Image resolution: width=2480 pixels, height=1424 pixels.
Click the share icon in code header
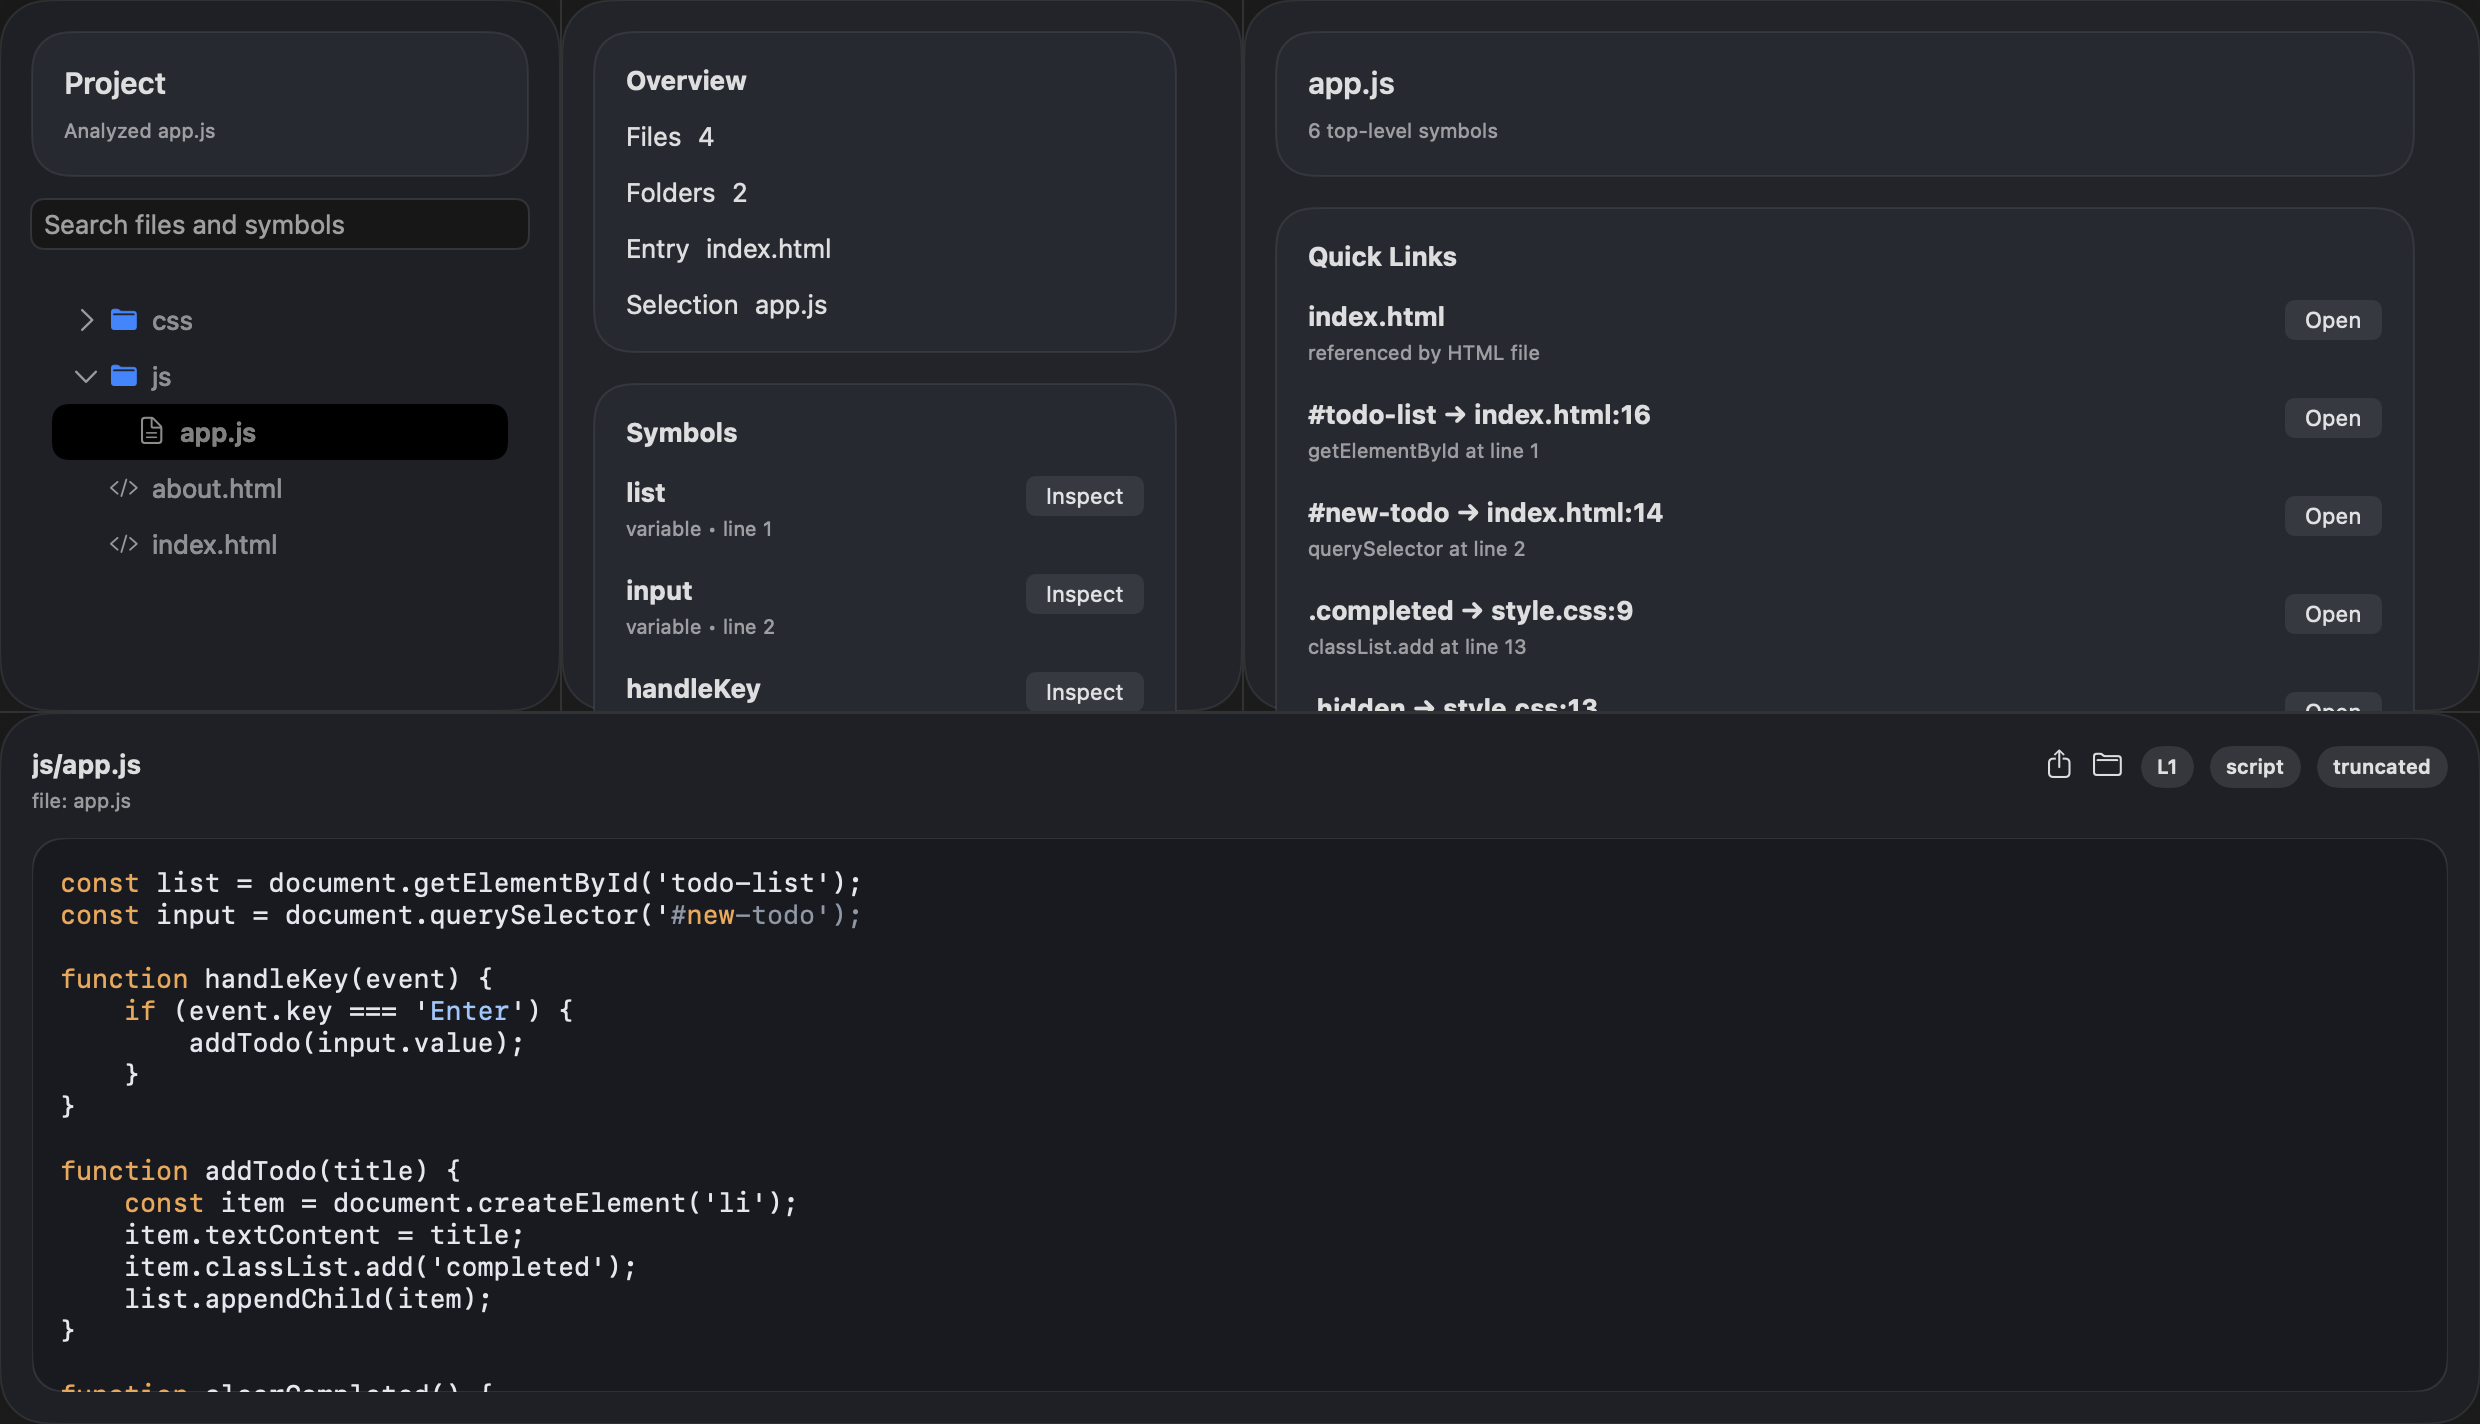point(2058,765)
